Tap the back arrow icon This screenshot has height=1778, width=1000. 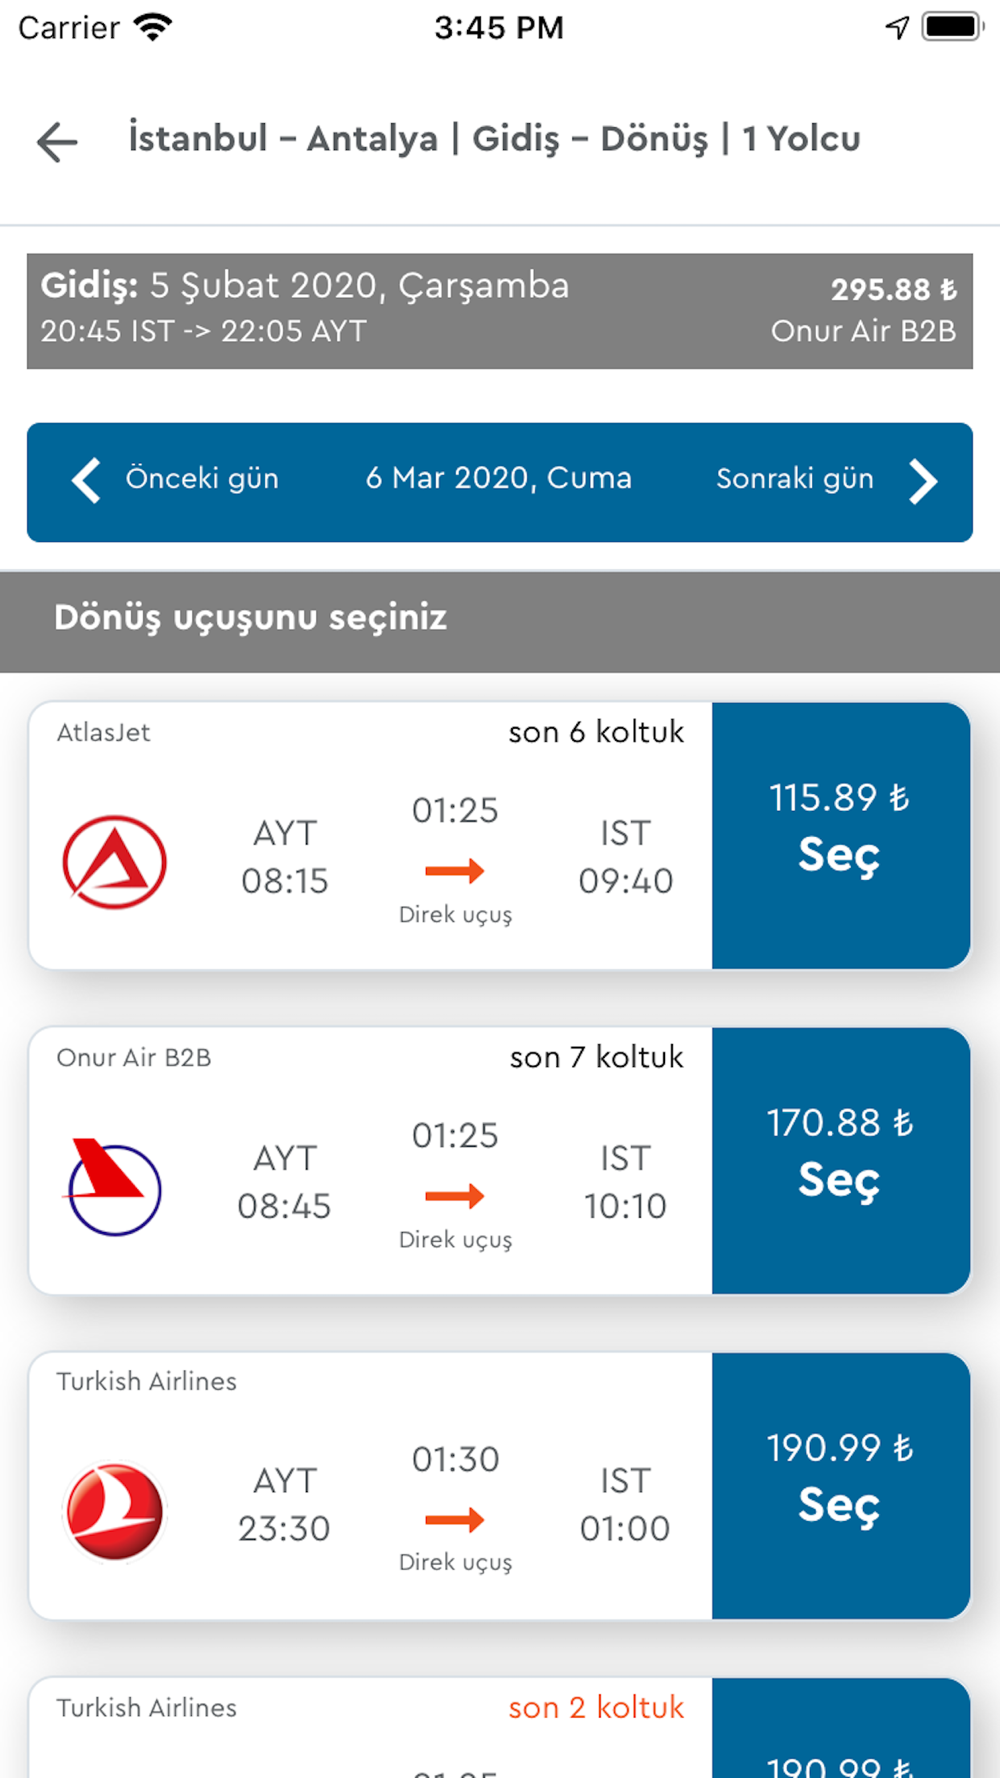coord(57,142)
